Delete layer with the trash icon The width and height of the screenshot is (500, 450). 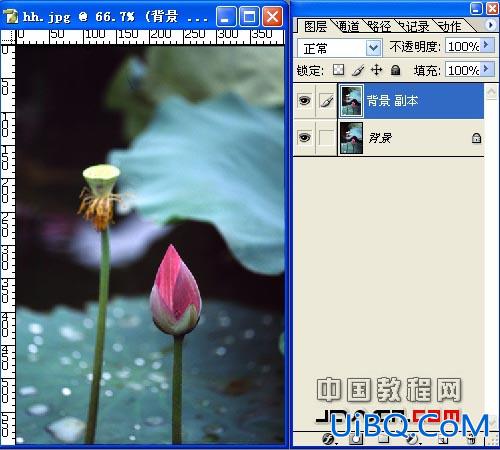(471, 439)
